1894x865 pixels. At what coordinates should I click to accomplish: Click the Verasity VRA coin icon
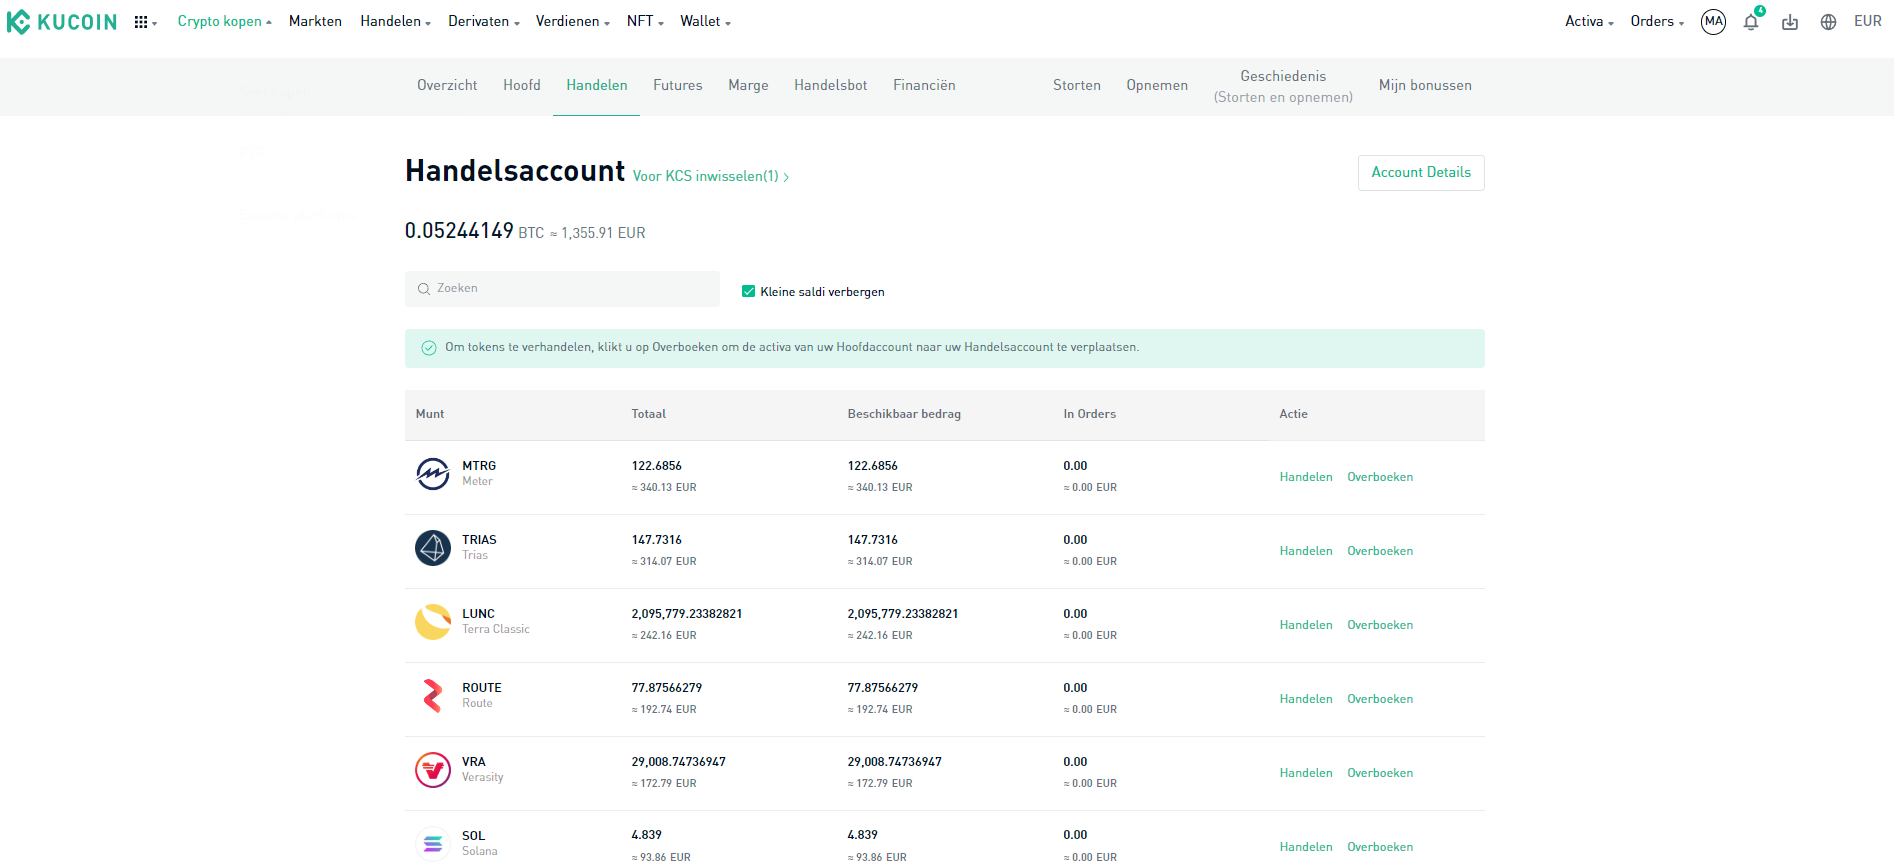tap(433, 769)
